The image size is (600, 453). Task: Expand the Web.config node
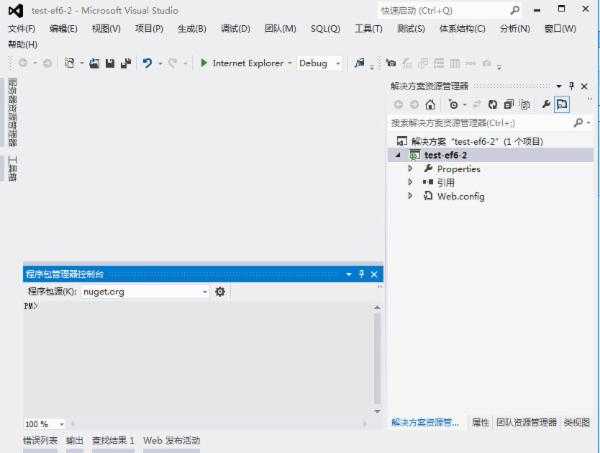[x=410, y=196]
